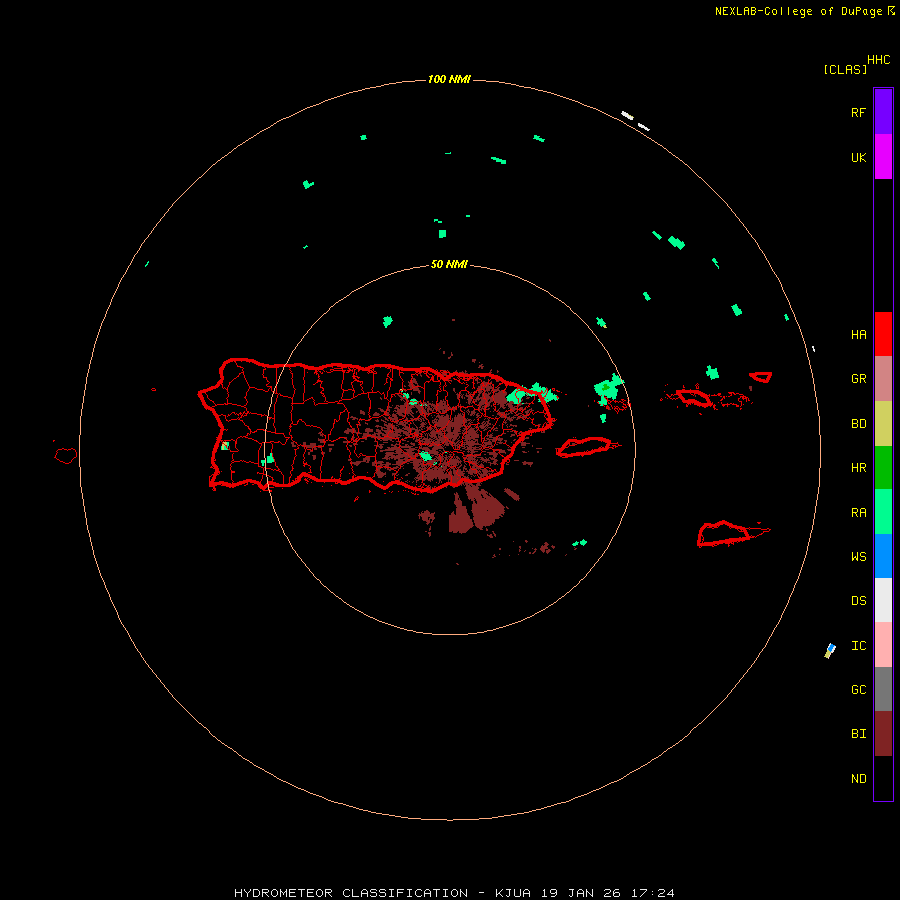Click the HHC product label
This screenshot has width=900, height=900.
(878, 60)
